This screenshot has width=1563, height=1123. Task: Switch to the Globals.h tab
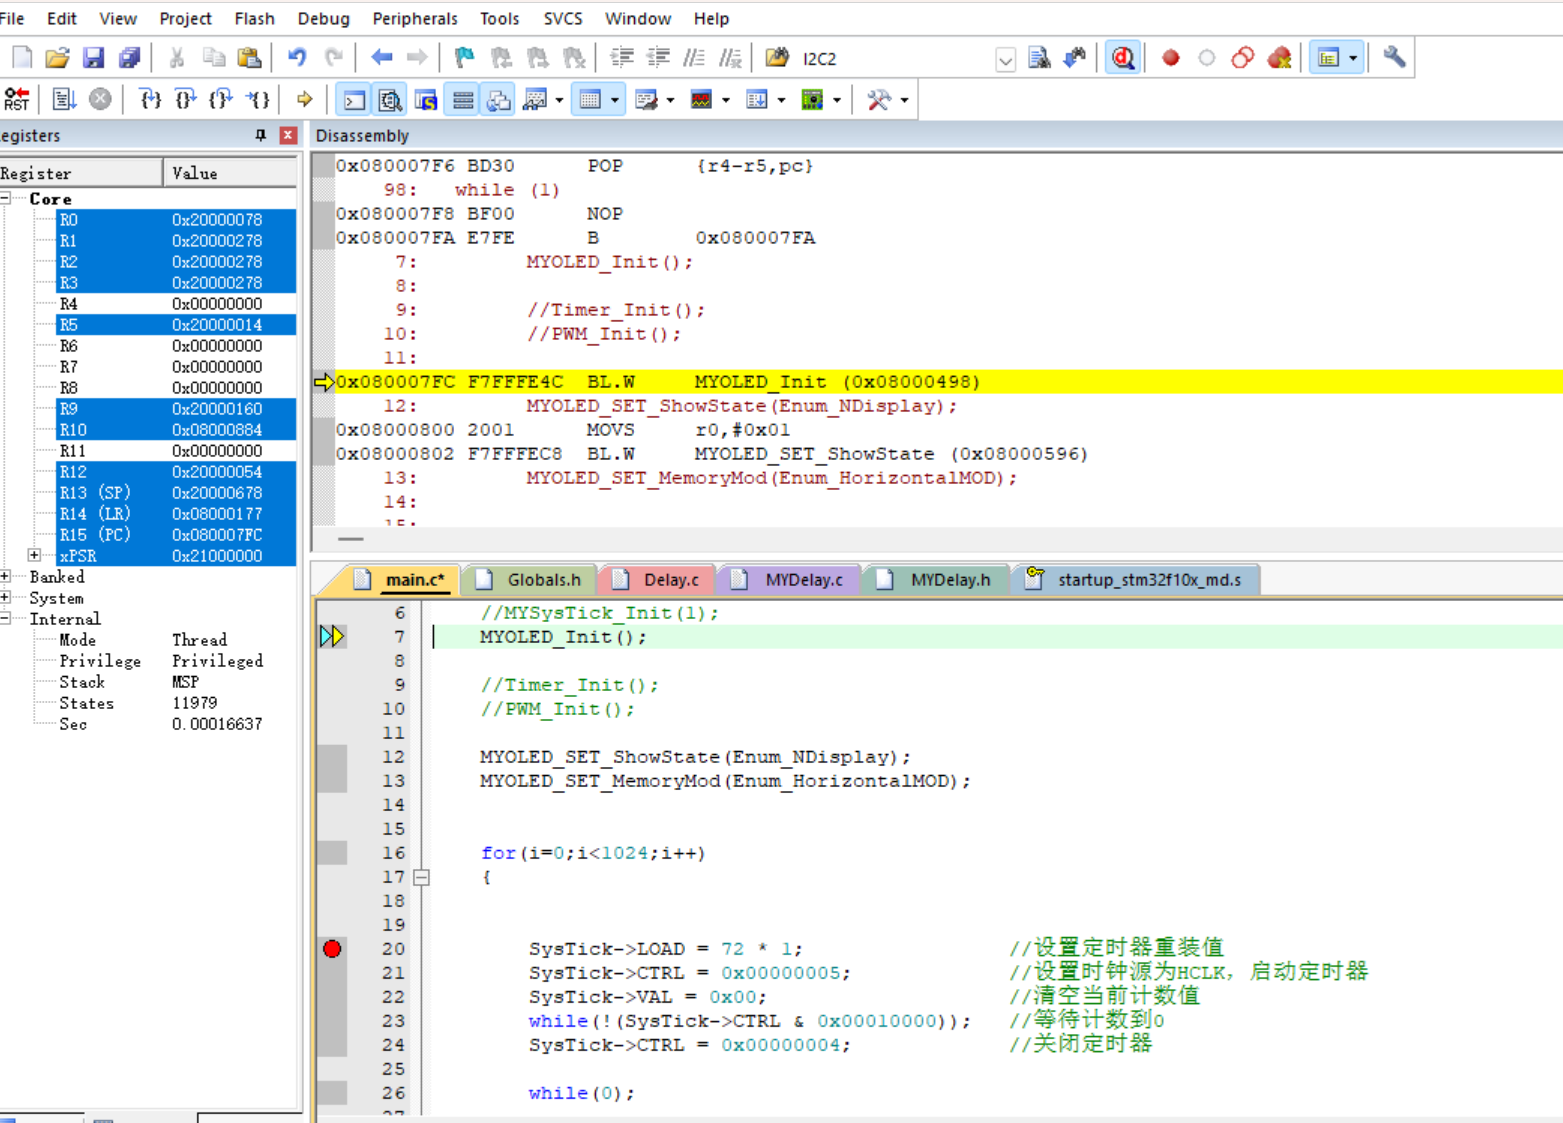530,580
